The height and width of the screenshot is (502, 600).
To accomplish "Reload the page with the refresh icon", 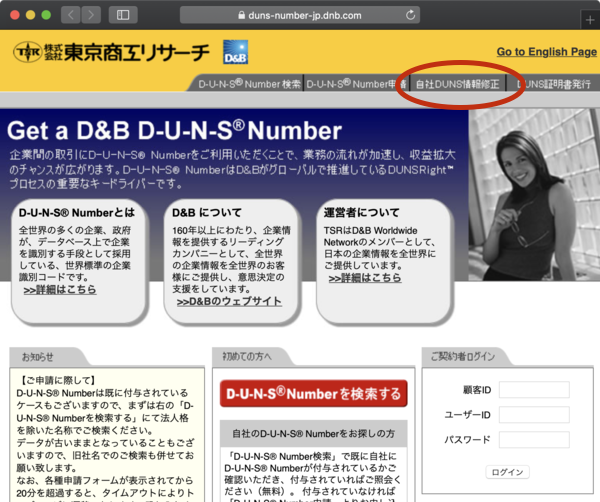I will (410, 15).
